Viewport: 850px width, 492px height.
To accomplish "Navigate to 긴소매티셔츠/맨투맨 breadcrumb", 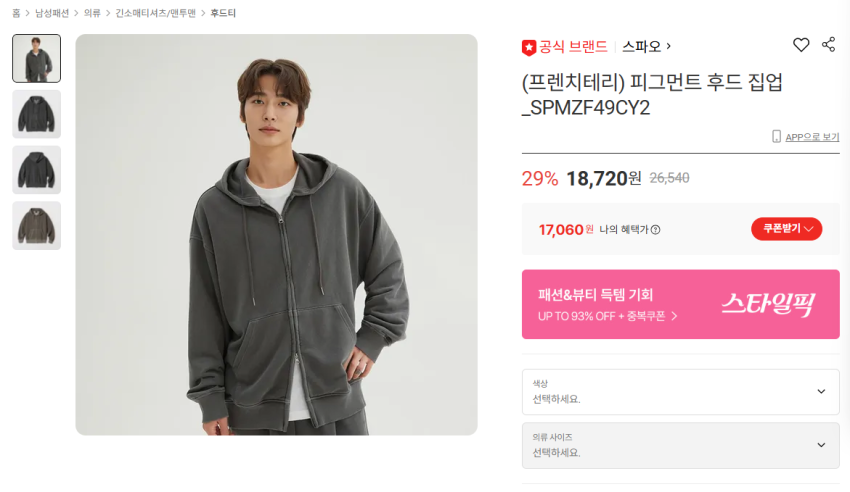I will (x=155, y=13).
